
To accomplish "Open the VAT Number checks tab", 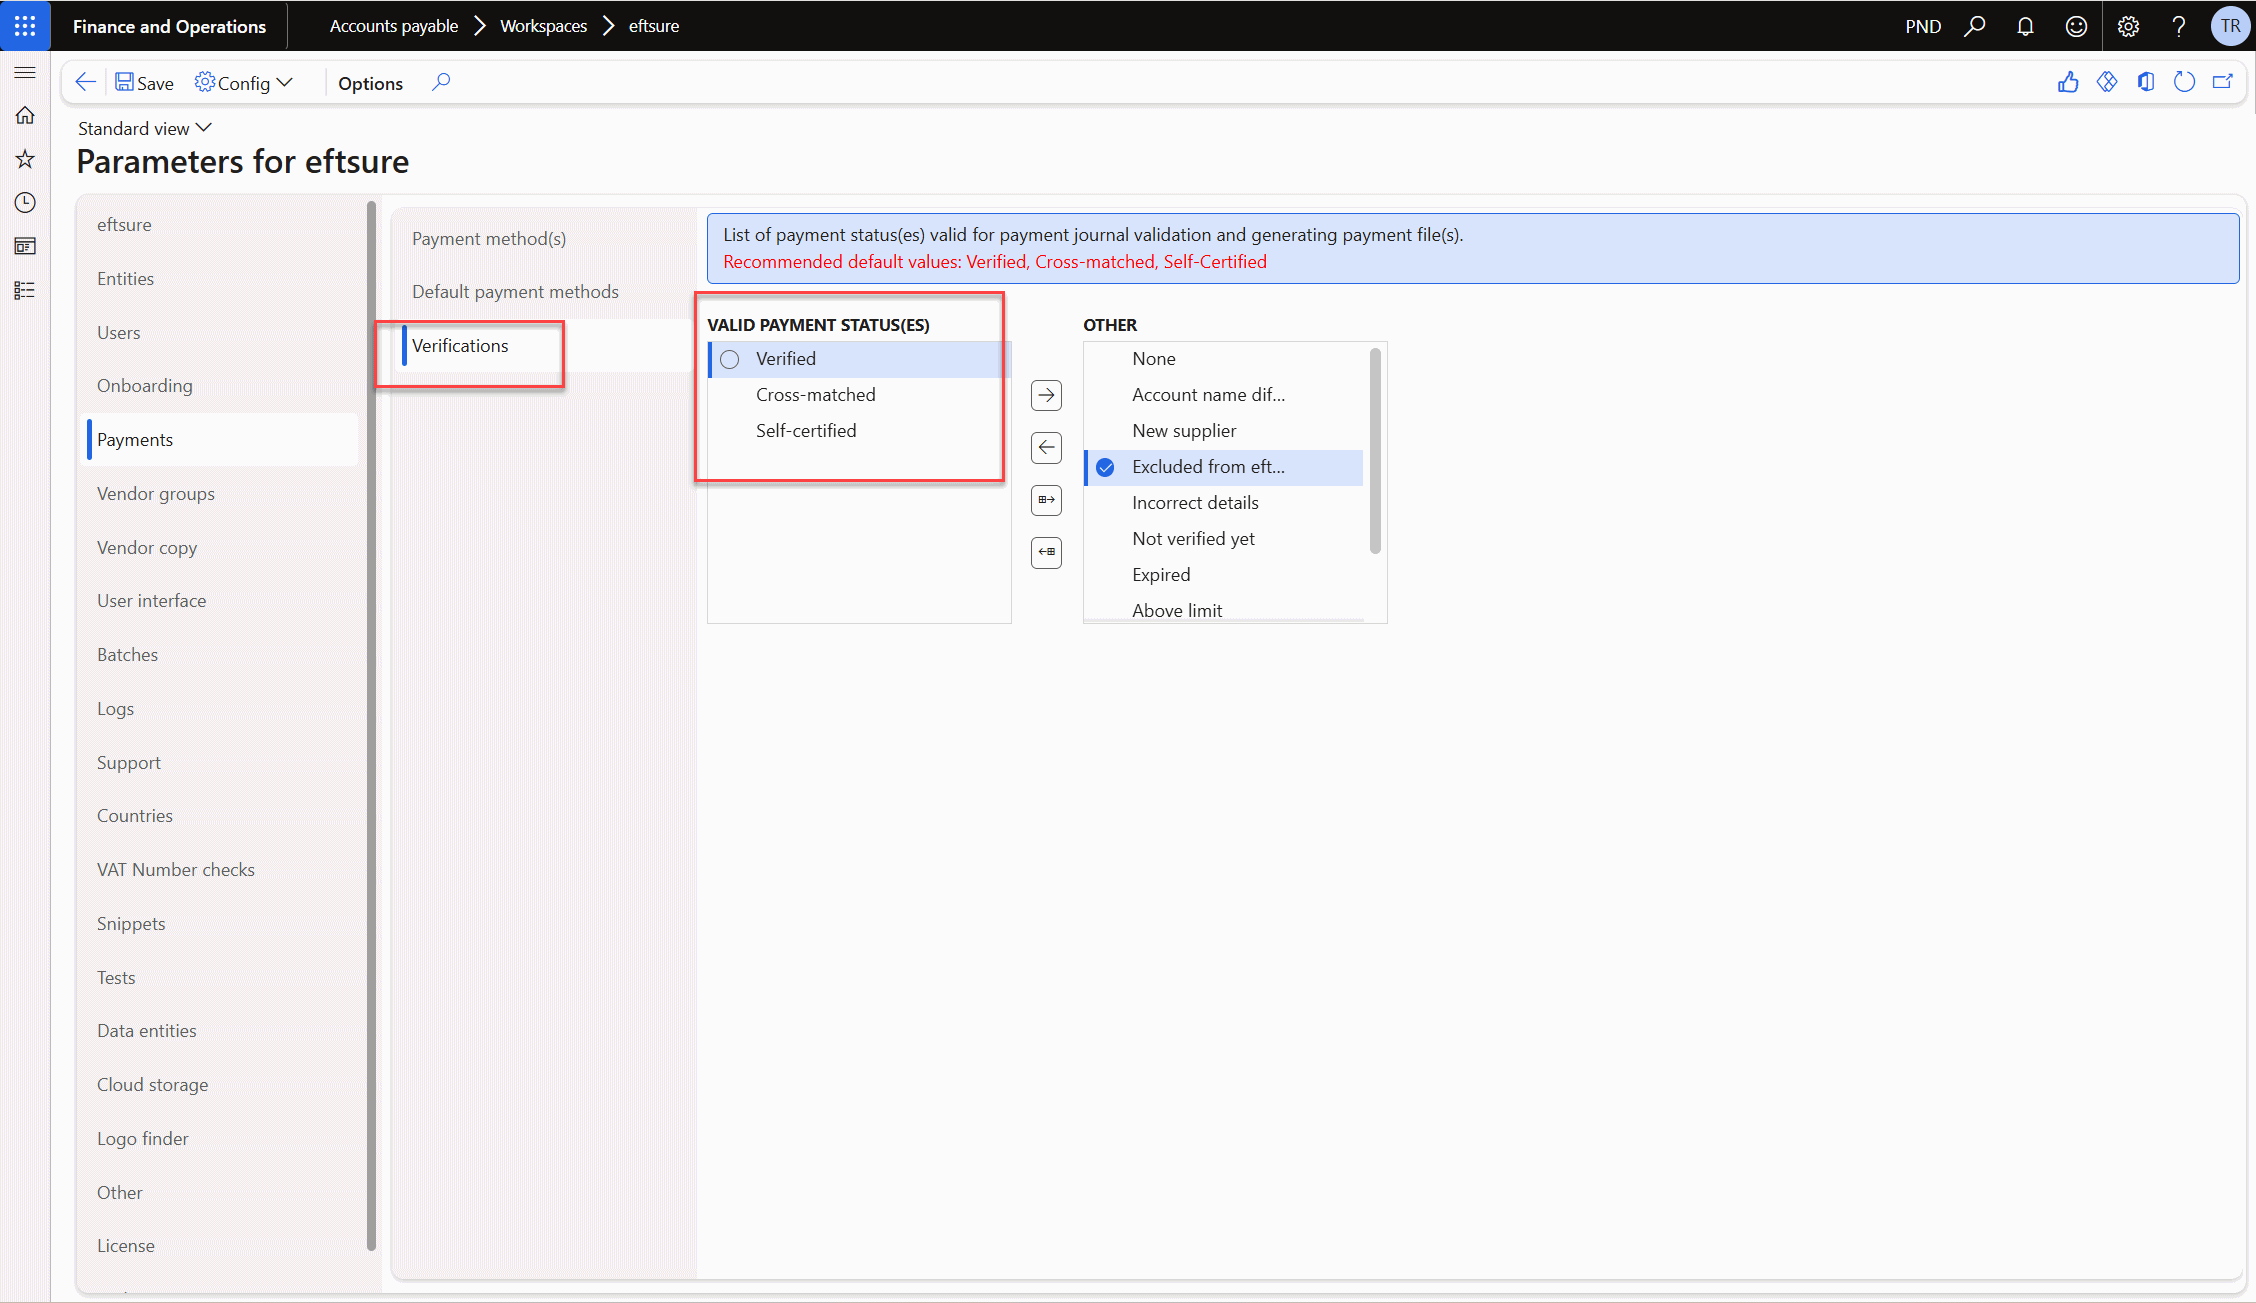I will coord(222,870).
